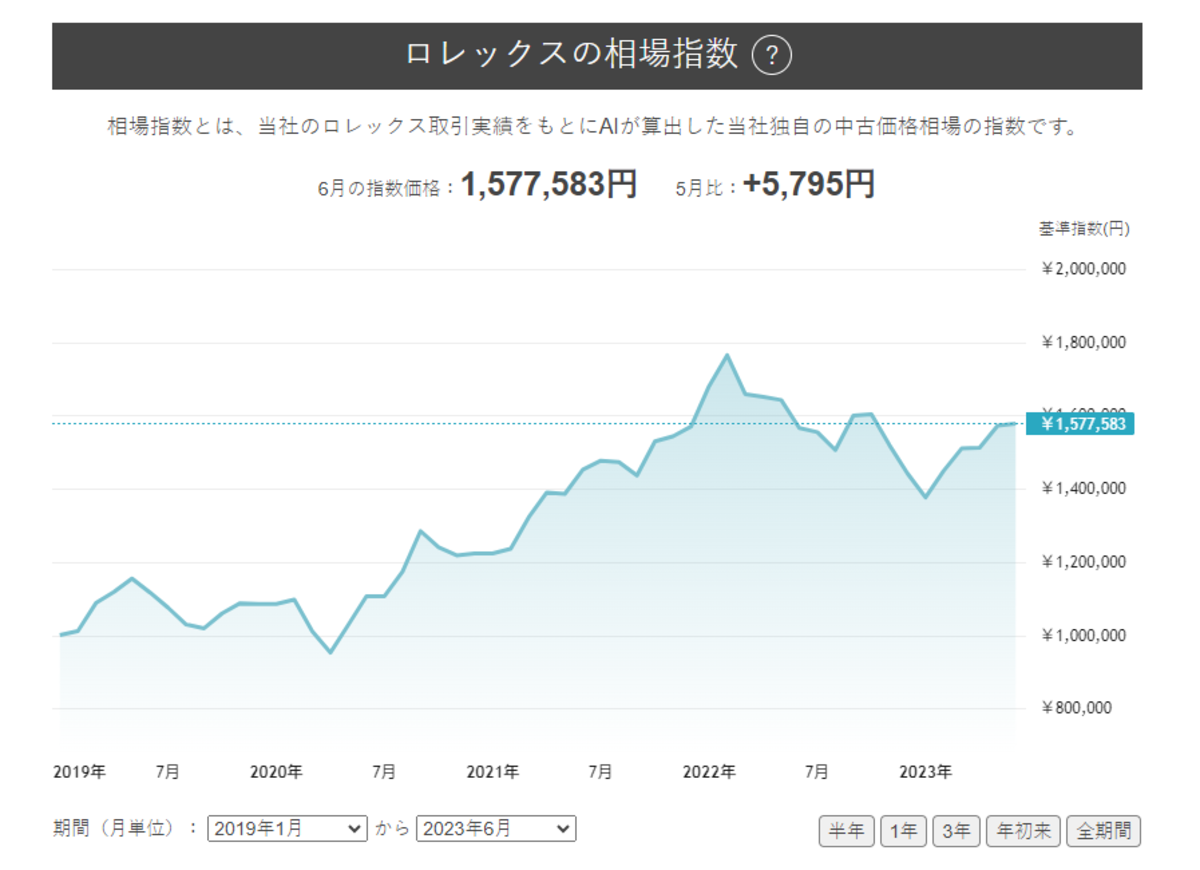1200x870 pixels.
Task: Click the ¥1,000,000 axis label
Action: coord(1084,636)
